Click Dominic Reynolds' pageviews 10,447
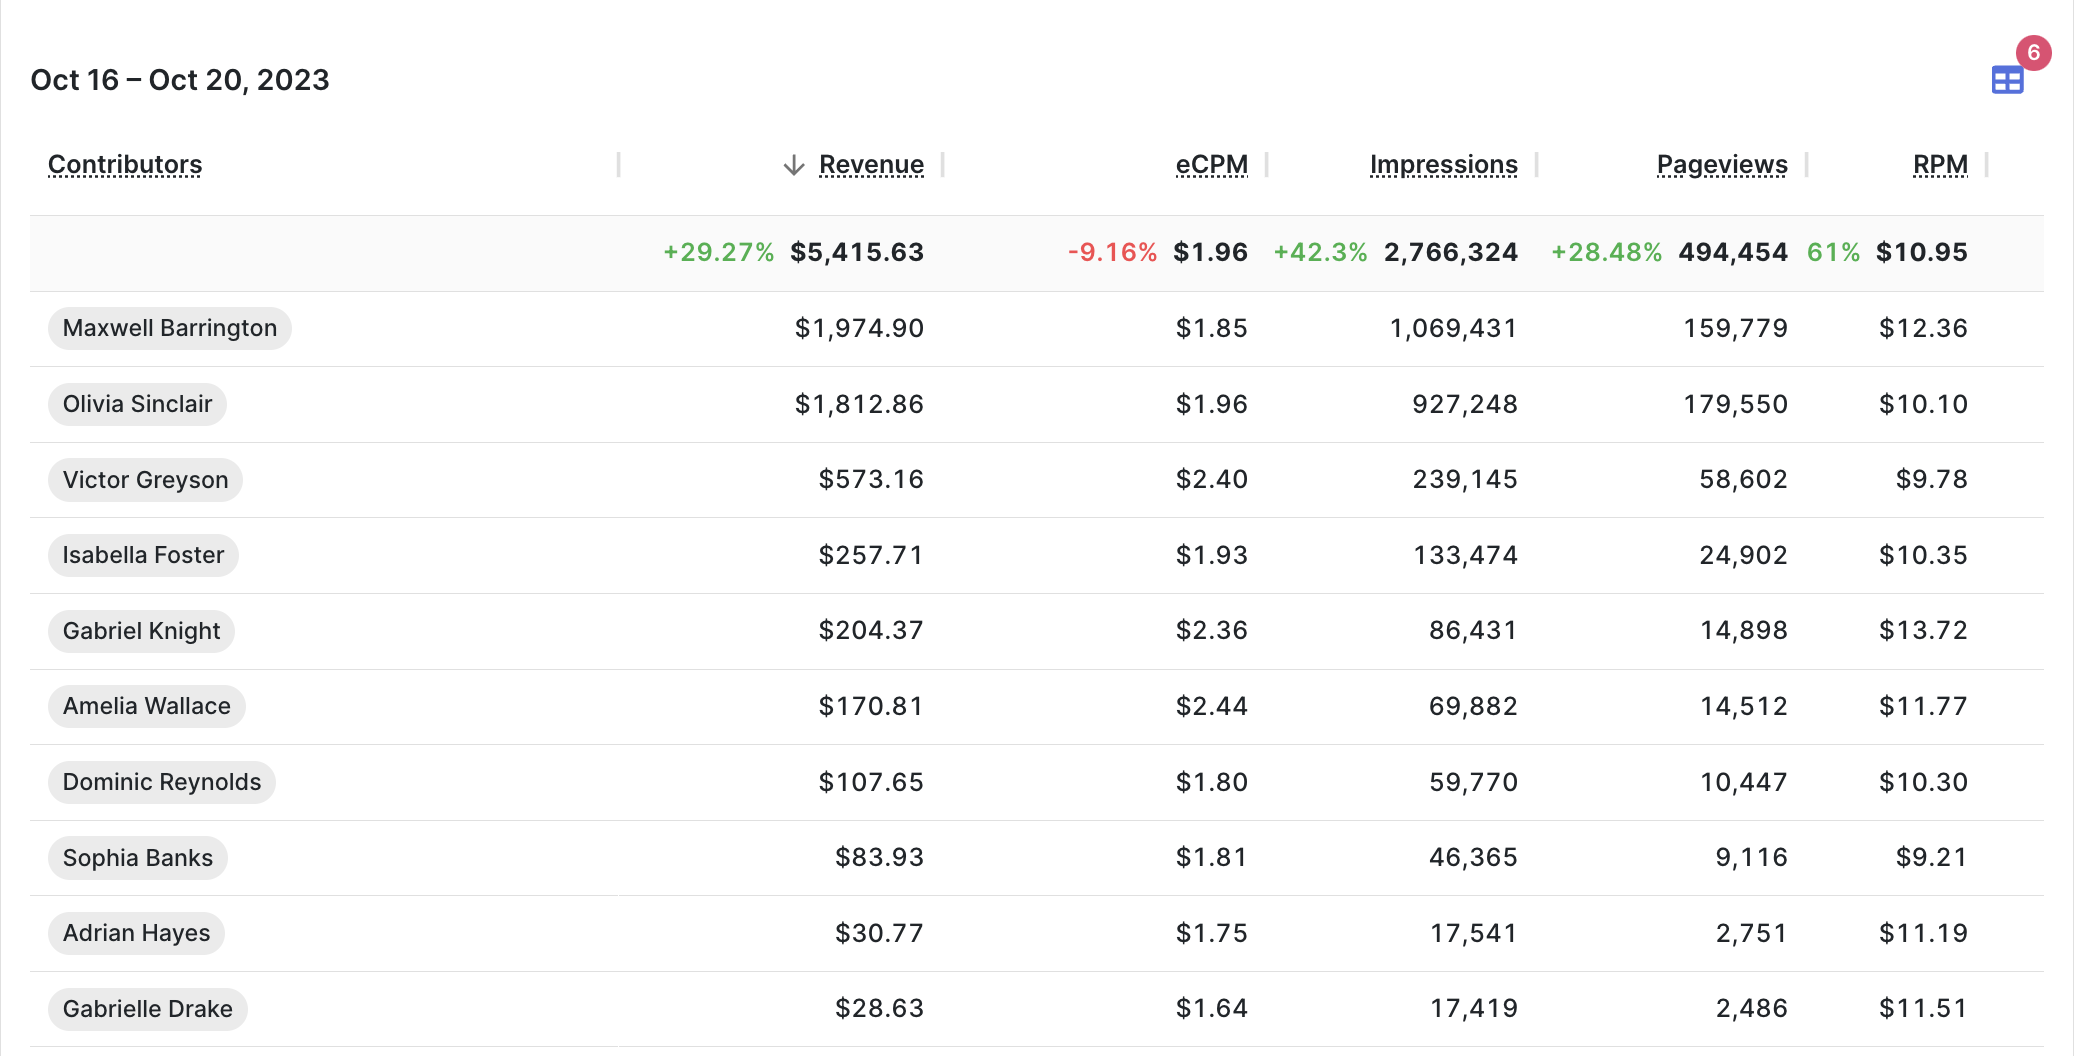Image resolution: width=2074 pixels, height=1056 pixels. 1744,782
